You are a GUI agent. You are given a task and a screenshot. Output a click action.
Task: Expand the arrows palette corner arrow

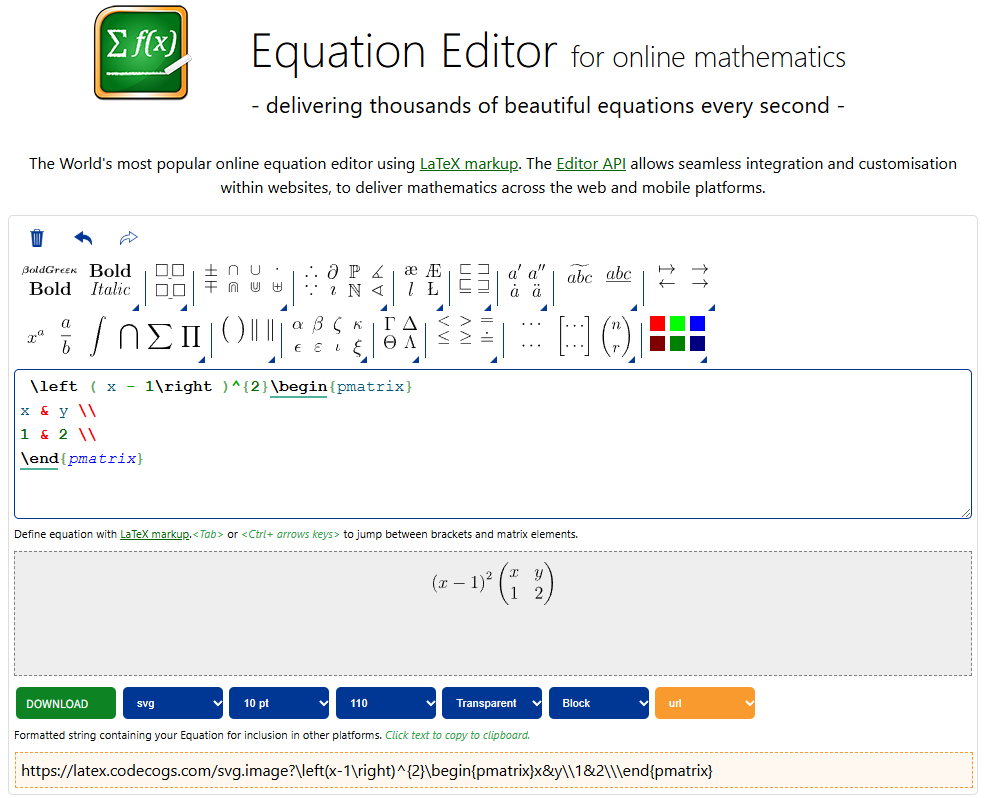tap(712, 307)
